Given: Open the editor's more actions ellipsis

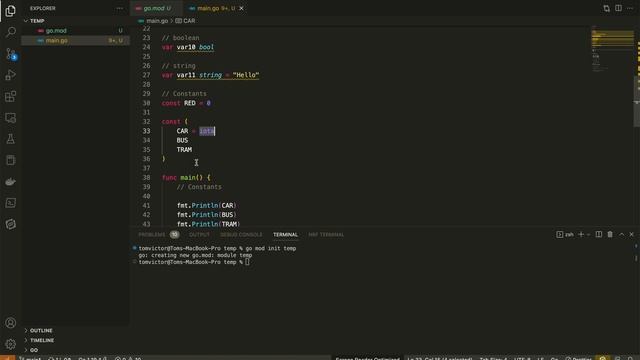Looking at the screenshot, I should (630, 8).
